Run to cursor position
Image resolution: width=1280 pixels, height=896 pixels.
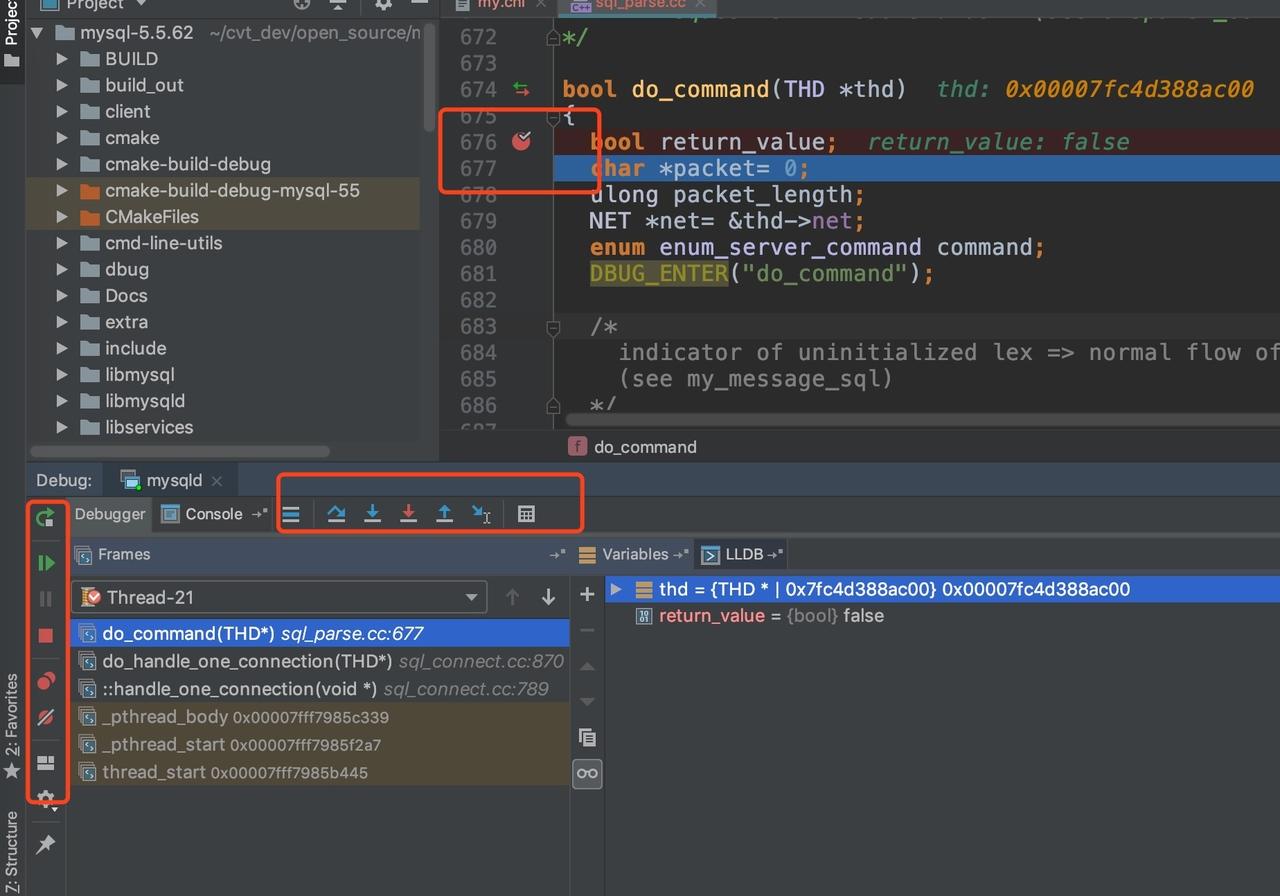[x=481, y=514]
